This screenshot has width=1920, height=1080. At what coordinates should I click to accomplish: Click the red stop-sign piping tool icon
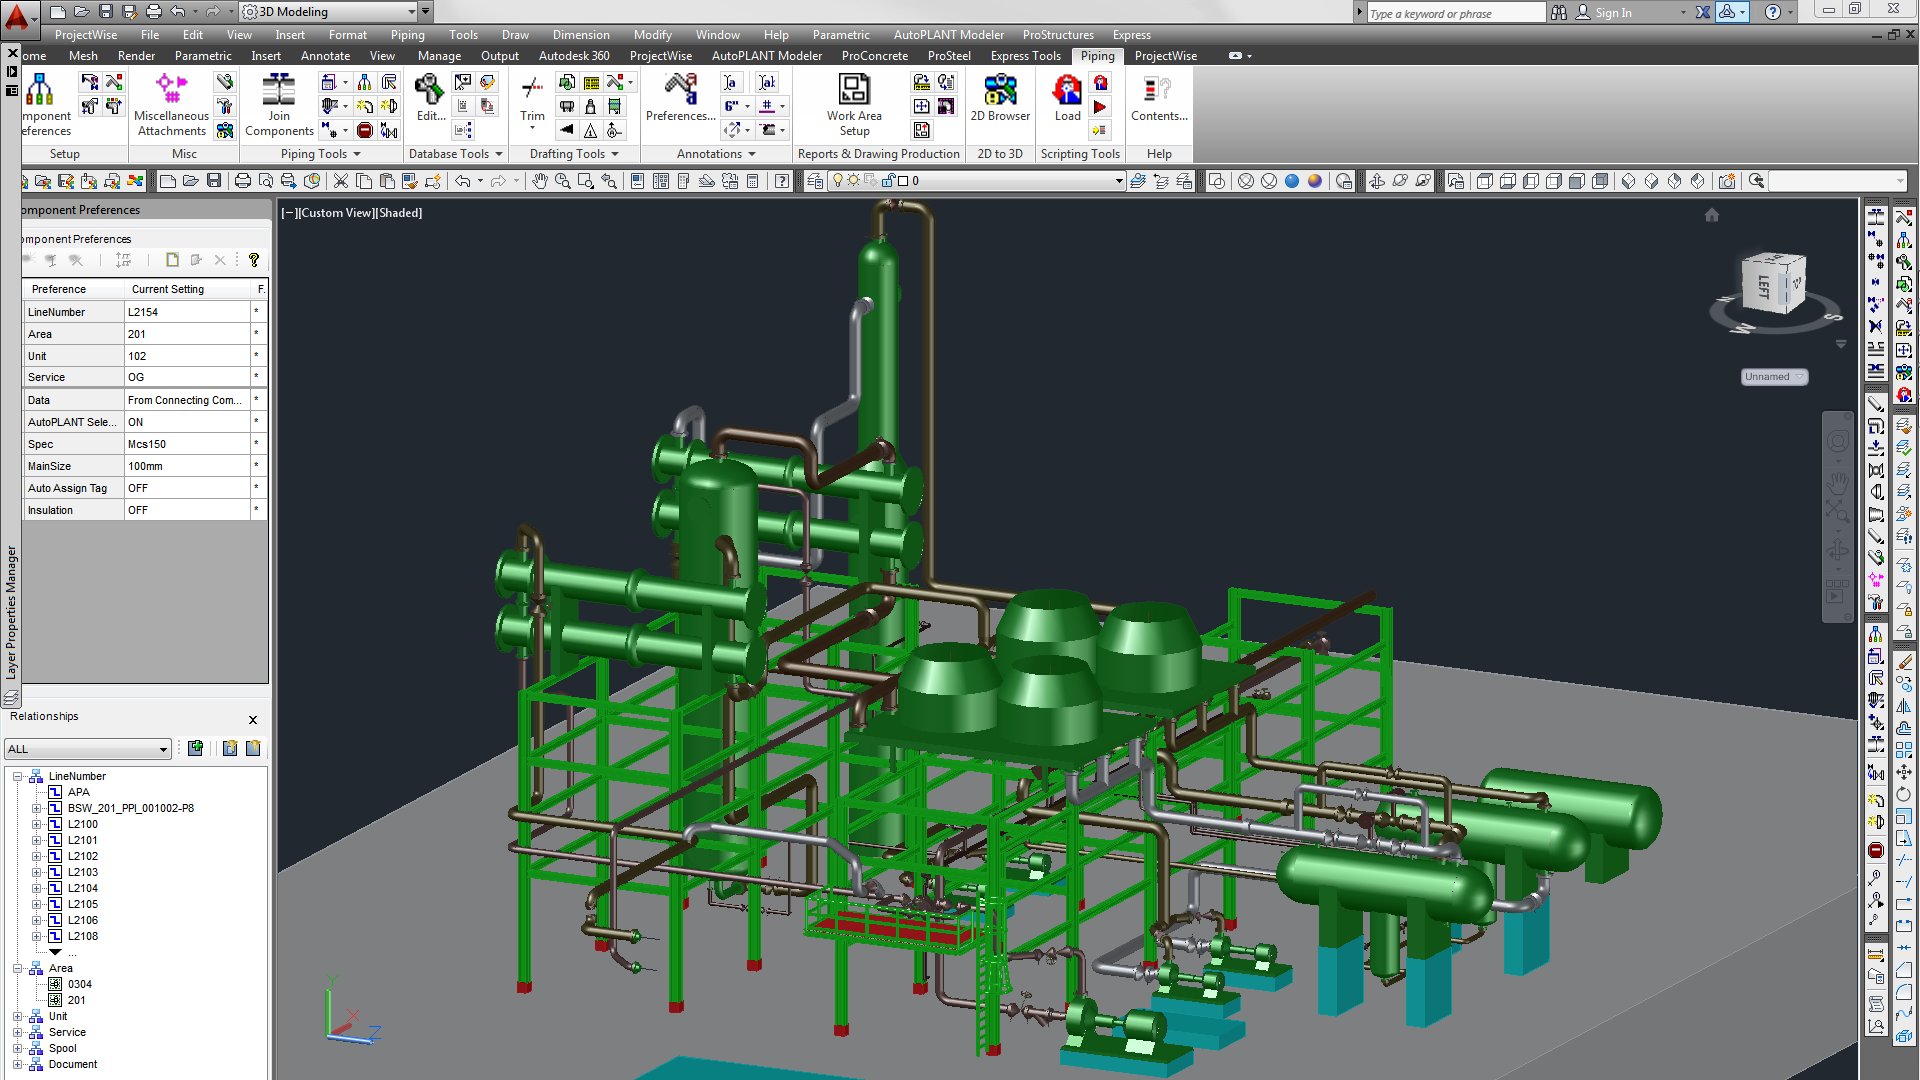point(365,131)
